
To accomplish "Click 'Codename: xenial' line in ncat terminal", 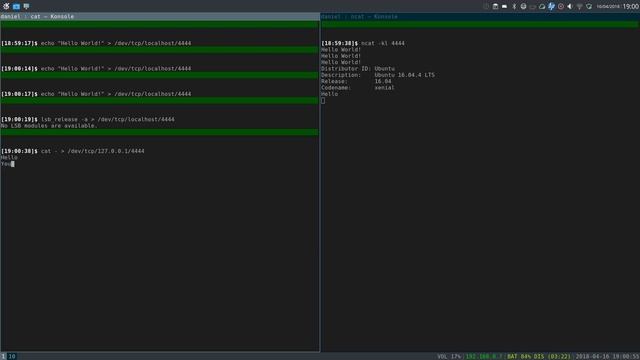I will 358,88.
